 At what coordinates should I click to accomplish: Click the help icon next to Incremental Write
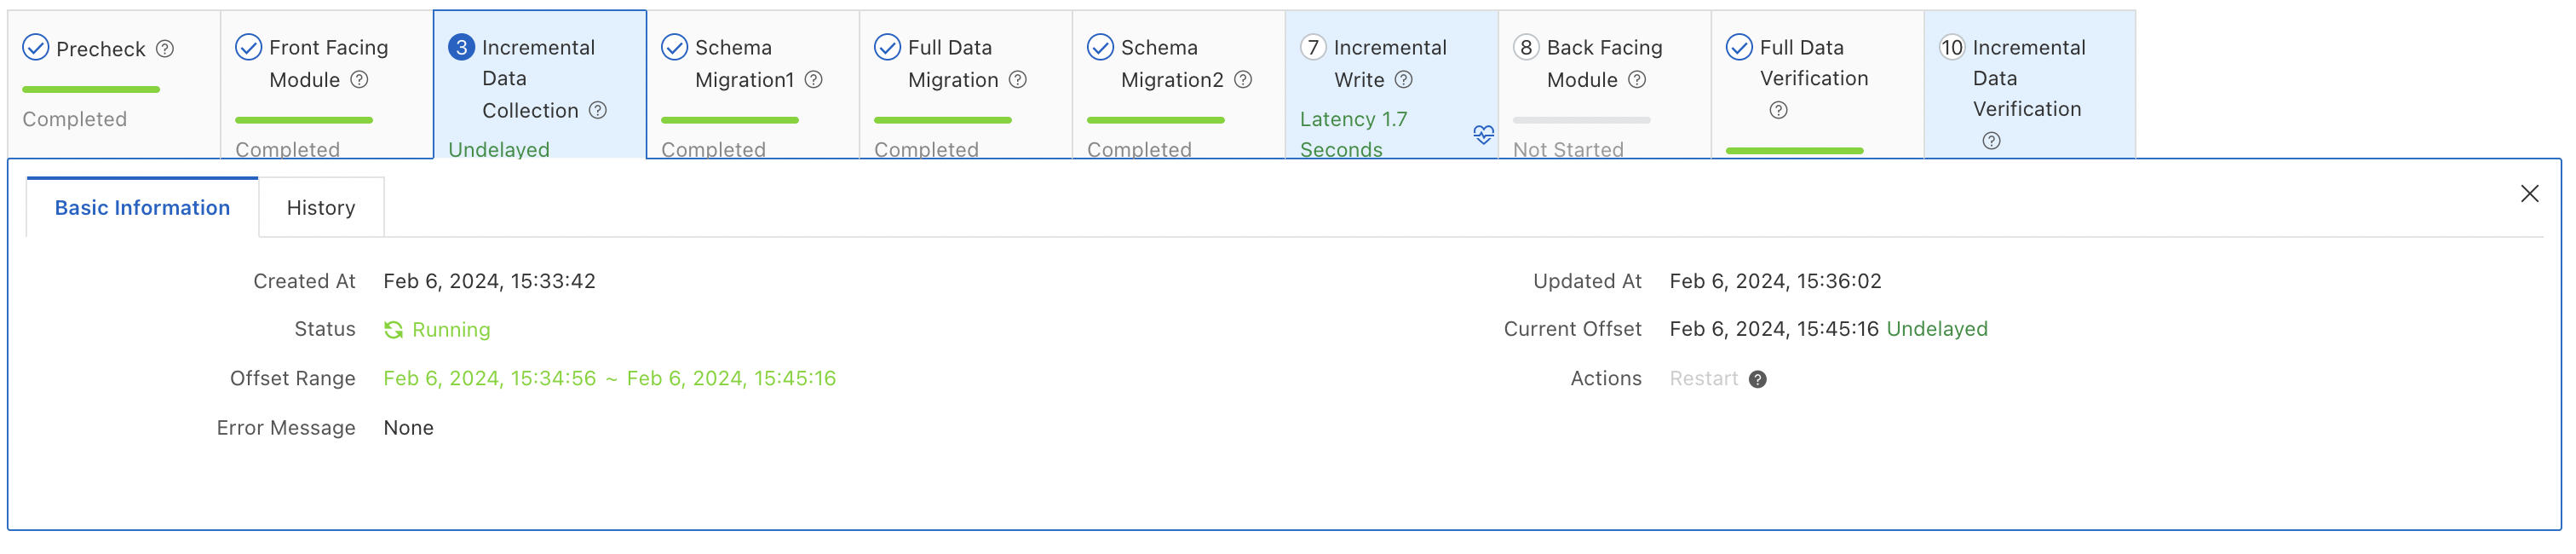1403,80
